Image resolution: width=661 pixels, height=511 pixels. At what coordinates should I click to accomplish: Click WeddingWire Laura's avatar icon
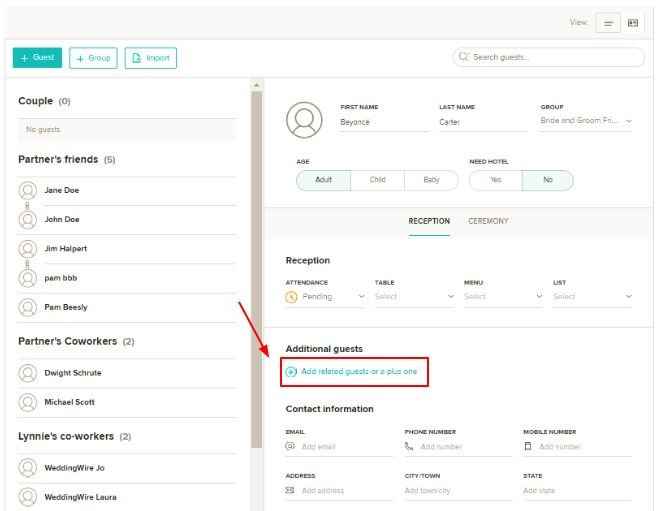[28, 497]
